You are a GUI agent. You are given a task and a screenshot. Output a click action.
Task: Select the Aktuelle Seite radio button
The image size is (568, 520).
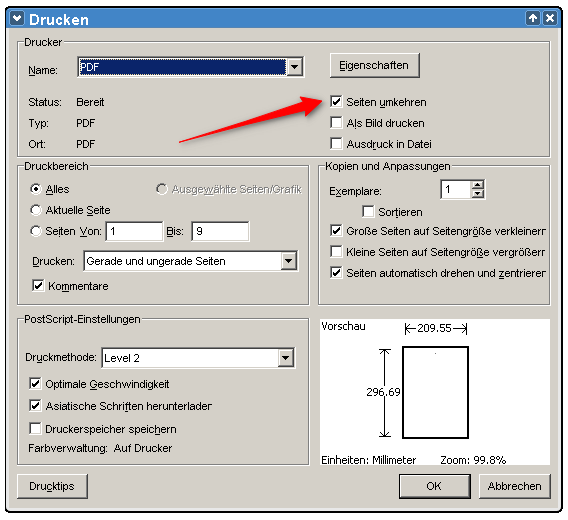(x=36, y=210)
